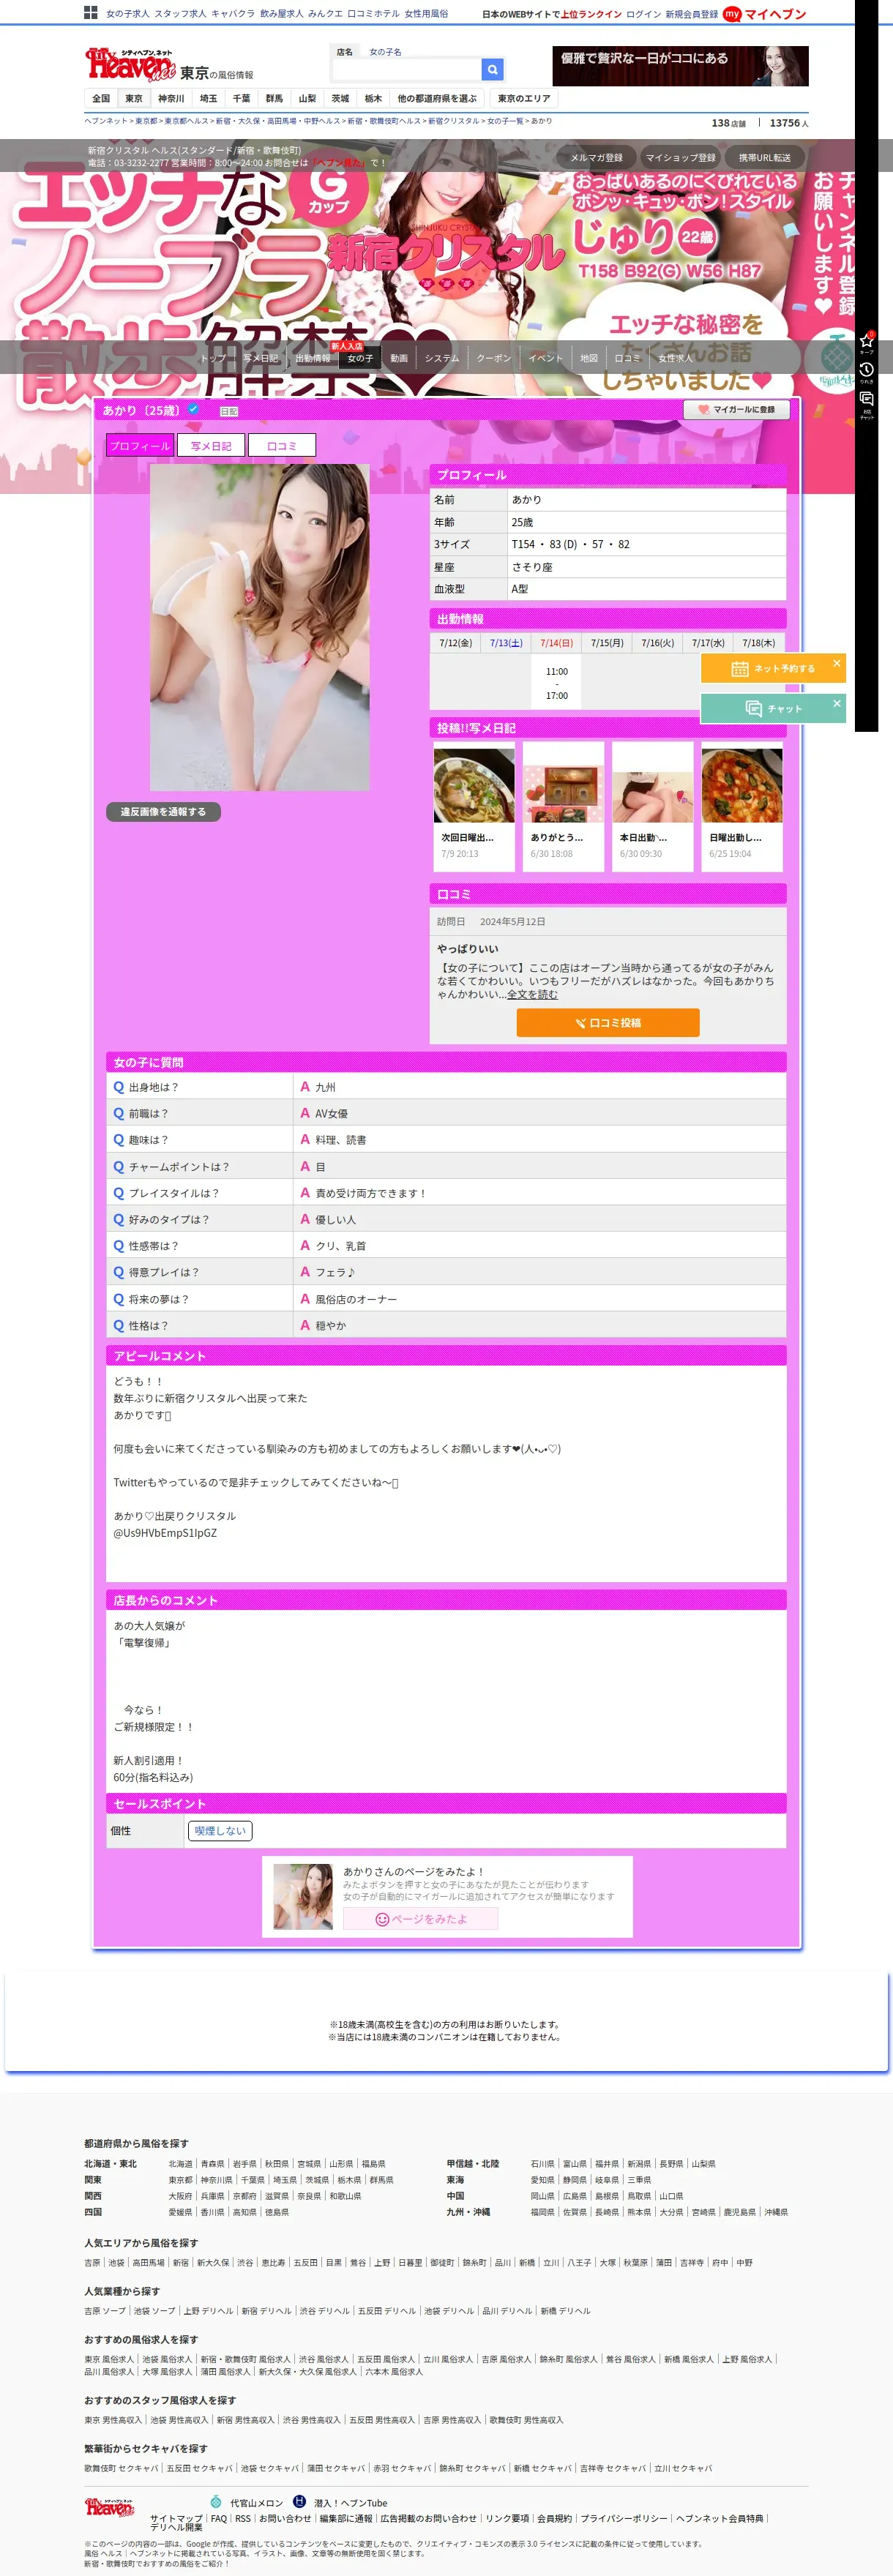The image size is (893, 2576).
Task: Click the main profile photo of あかり
Action: tap(260, 627)
